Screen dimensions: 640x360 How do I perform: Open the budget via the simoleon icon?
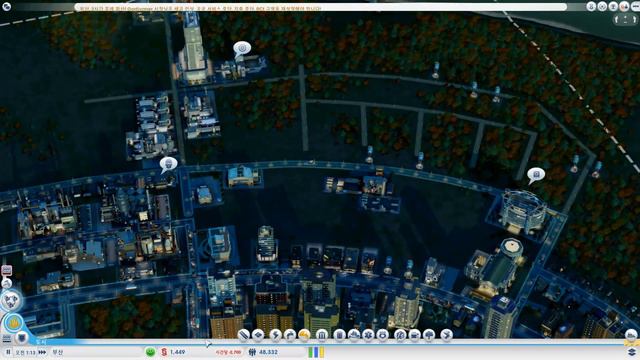[164, 352]
